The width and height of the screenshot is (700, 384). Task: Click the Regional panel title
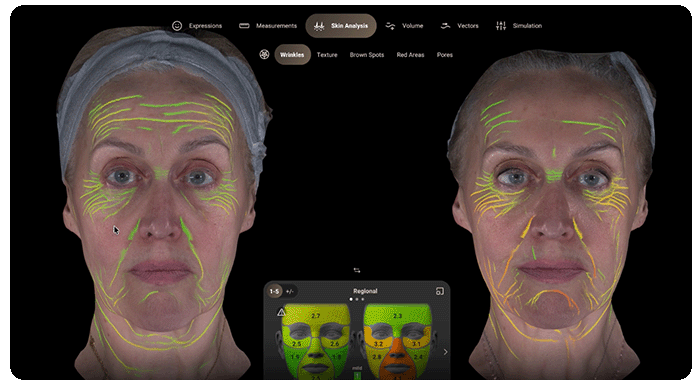[365, 291]
